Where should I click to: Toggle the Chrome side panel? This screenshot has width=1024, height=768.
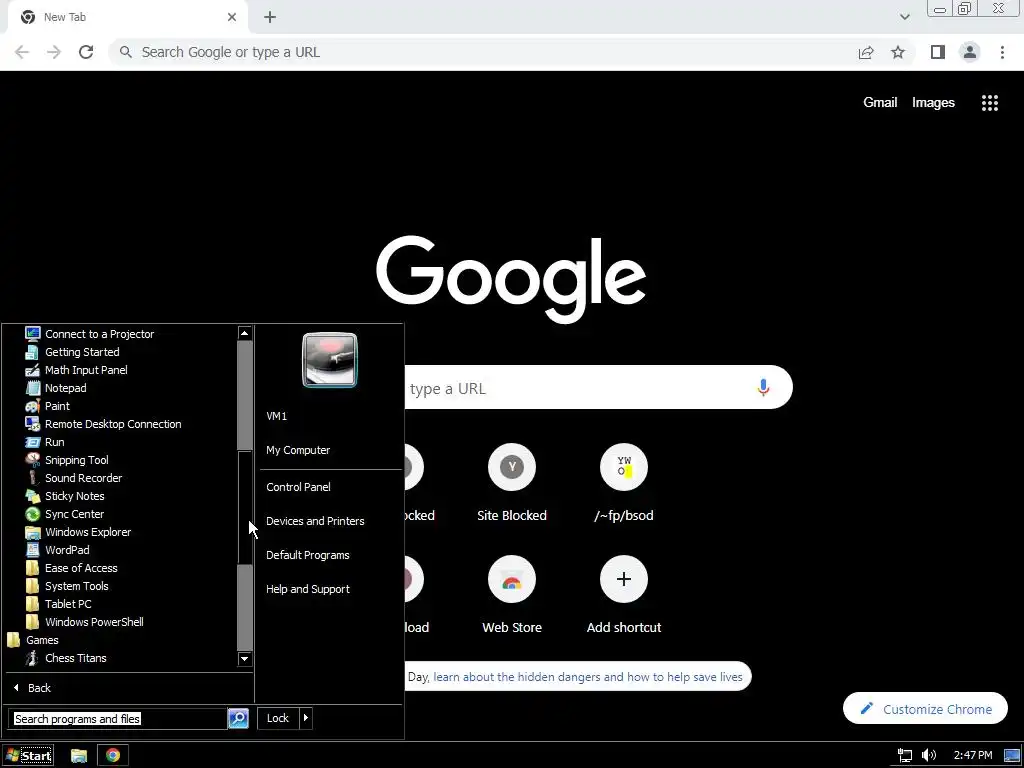point(938,52)
